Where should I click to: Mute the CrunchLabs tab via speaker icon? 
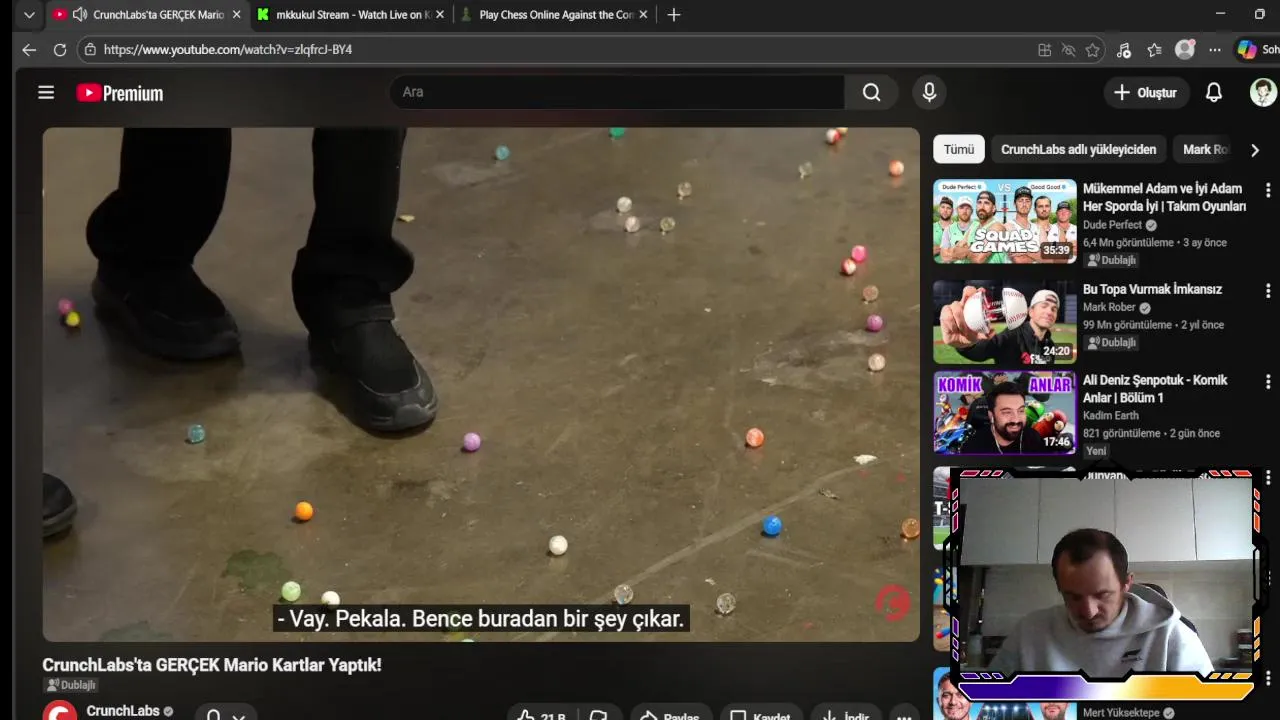click(x=80, y=15)
